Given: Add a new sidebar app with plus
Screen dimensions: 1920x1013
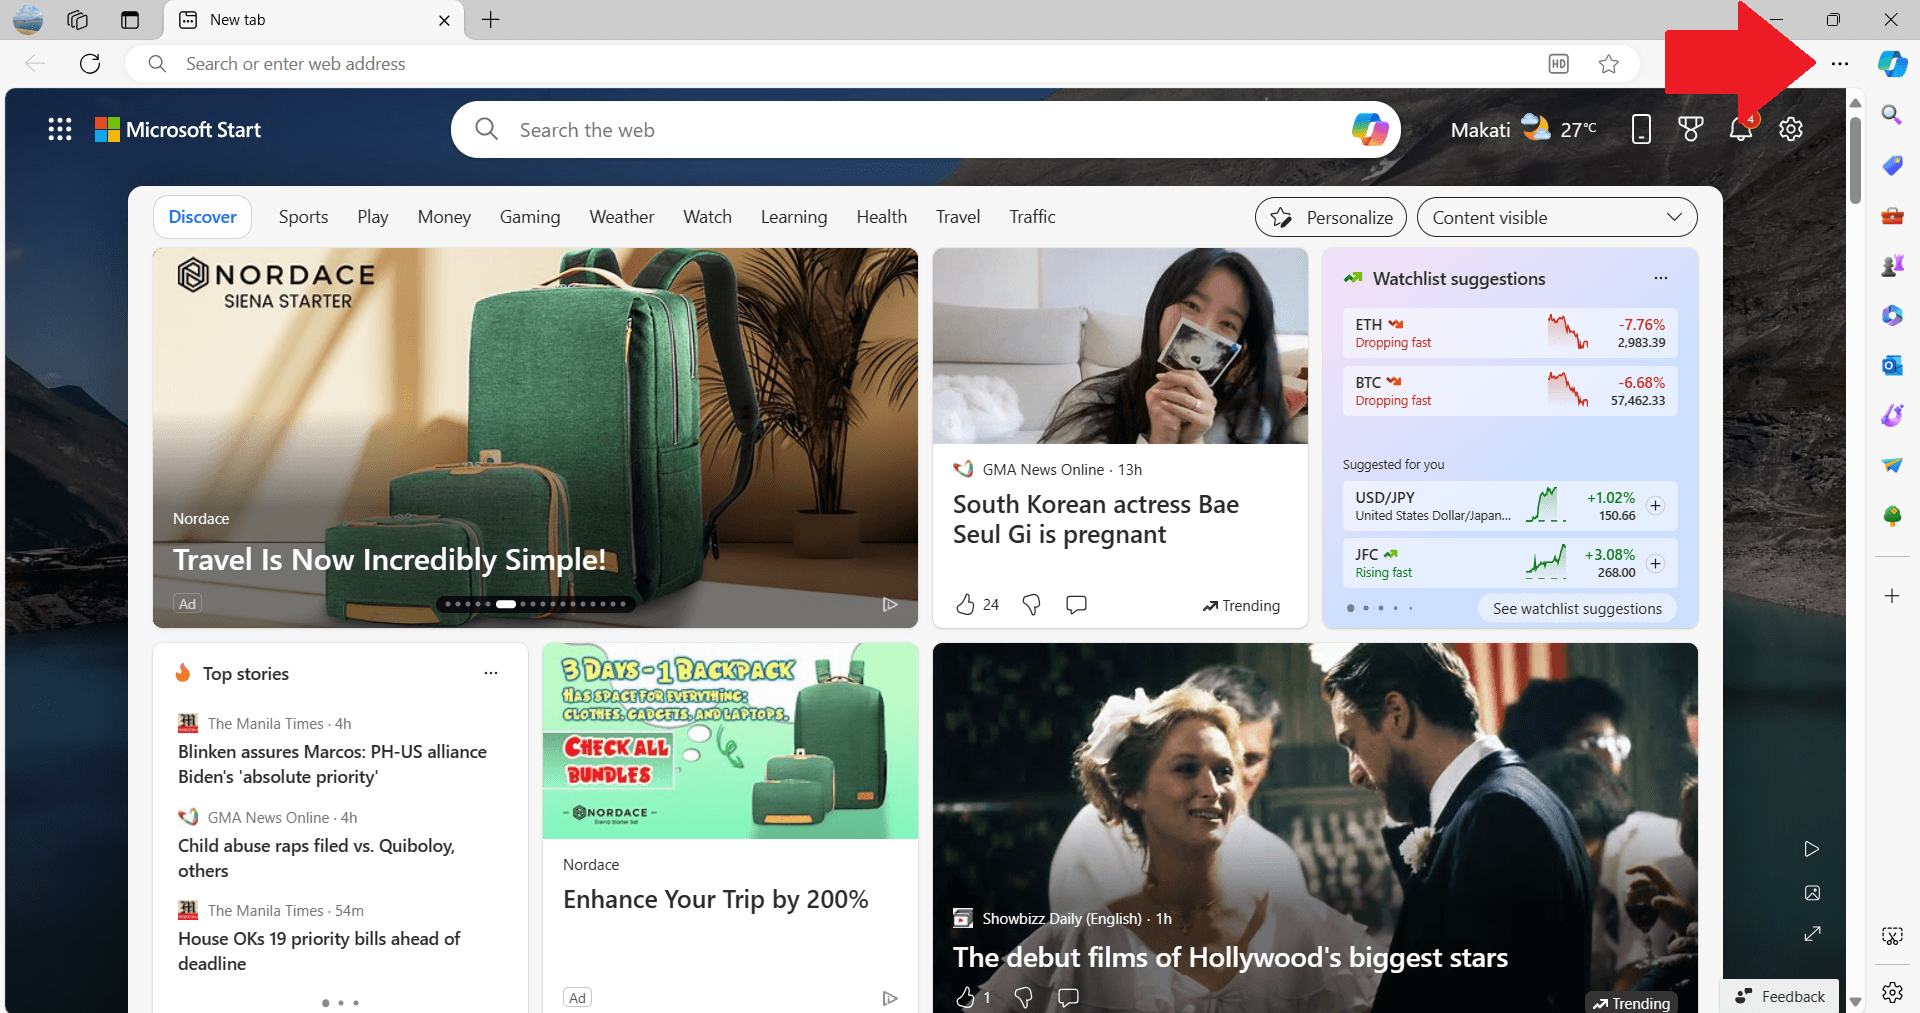Looking at the screenshot, I should [x=1891, y=596].
